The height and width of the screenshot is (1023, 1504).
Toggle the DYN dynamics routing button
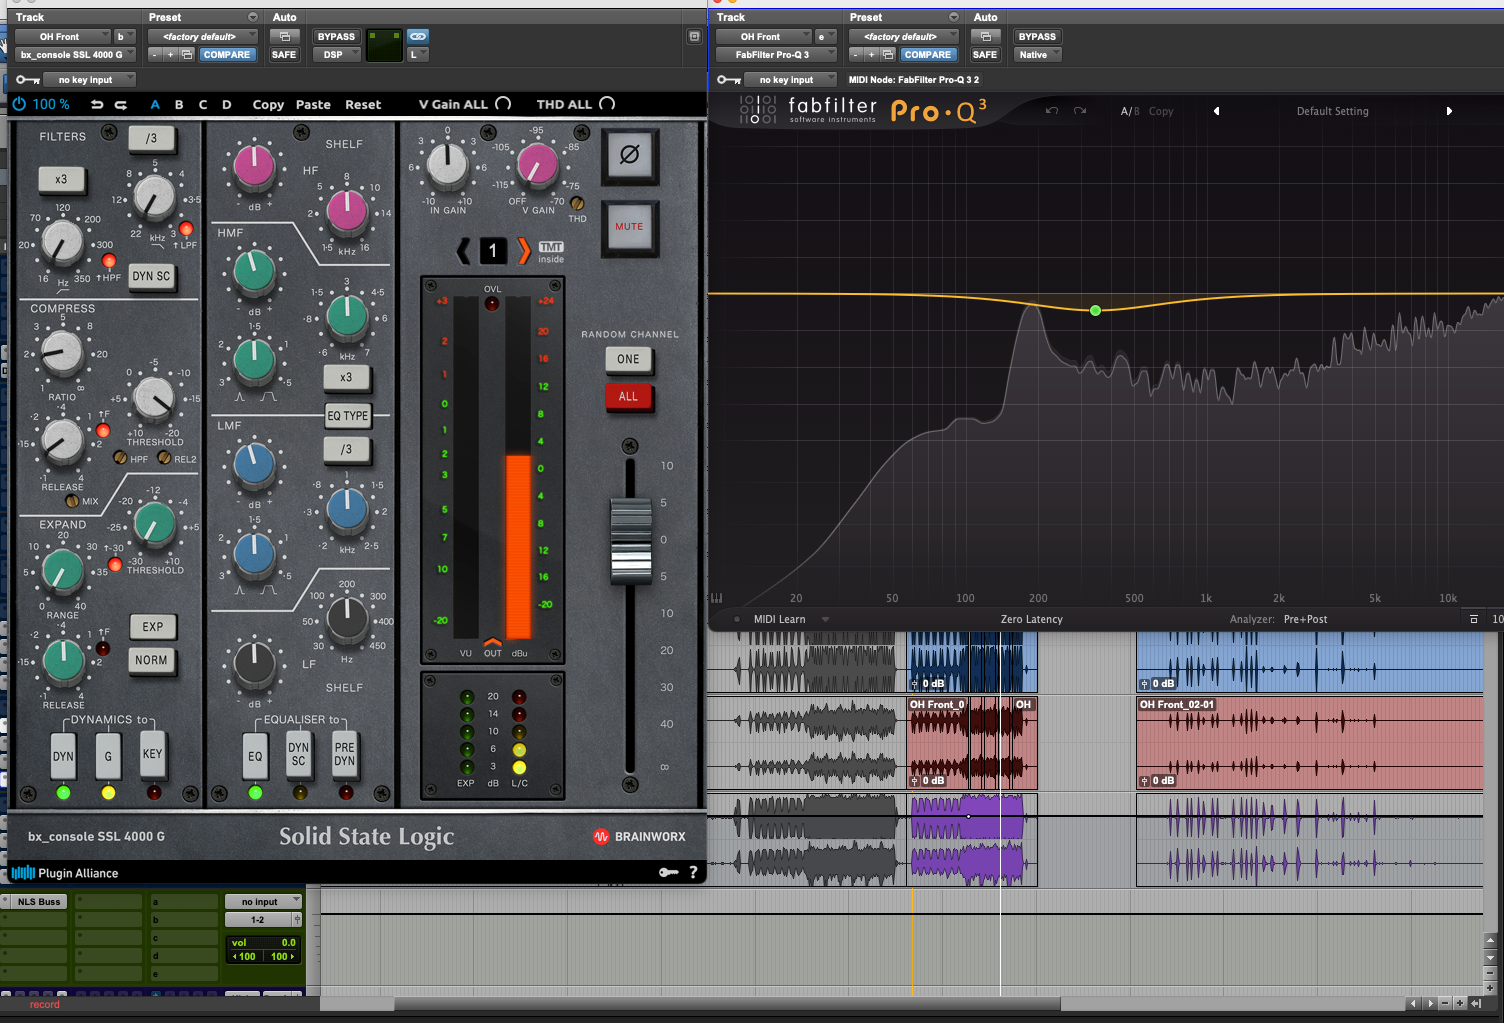click(x=63, y=756)
